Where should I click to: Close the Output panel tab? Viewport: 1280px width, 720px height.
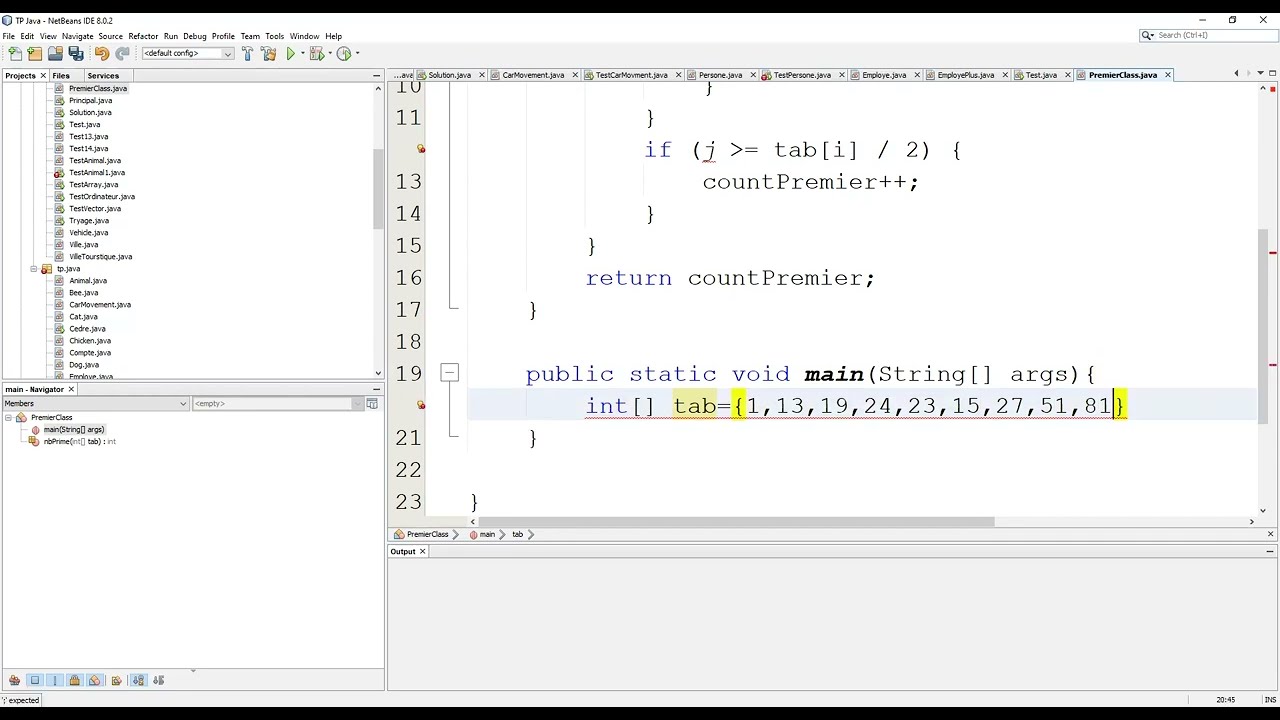coord(422,551)
